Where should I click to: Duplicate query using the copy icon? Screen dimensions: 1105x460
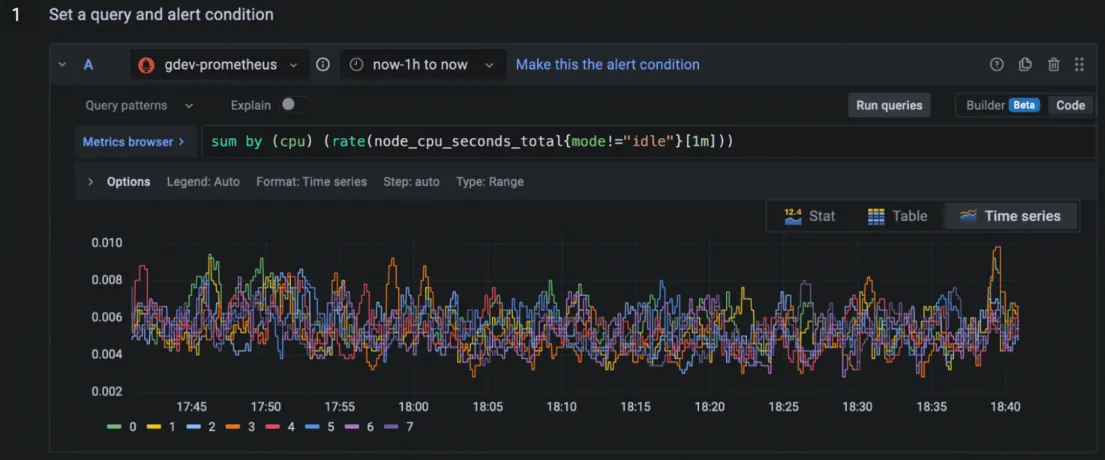1025,65
